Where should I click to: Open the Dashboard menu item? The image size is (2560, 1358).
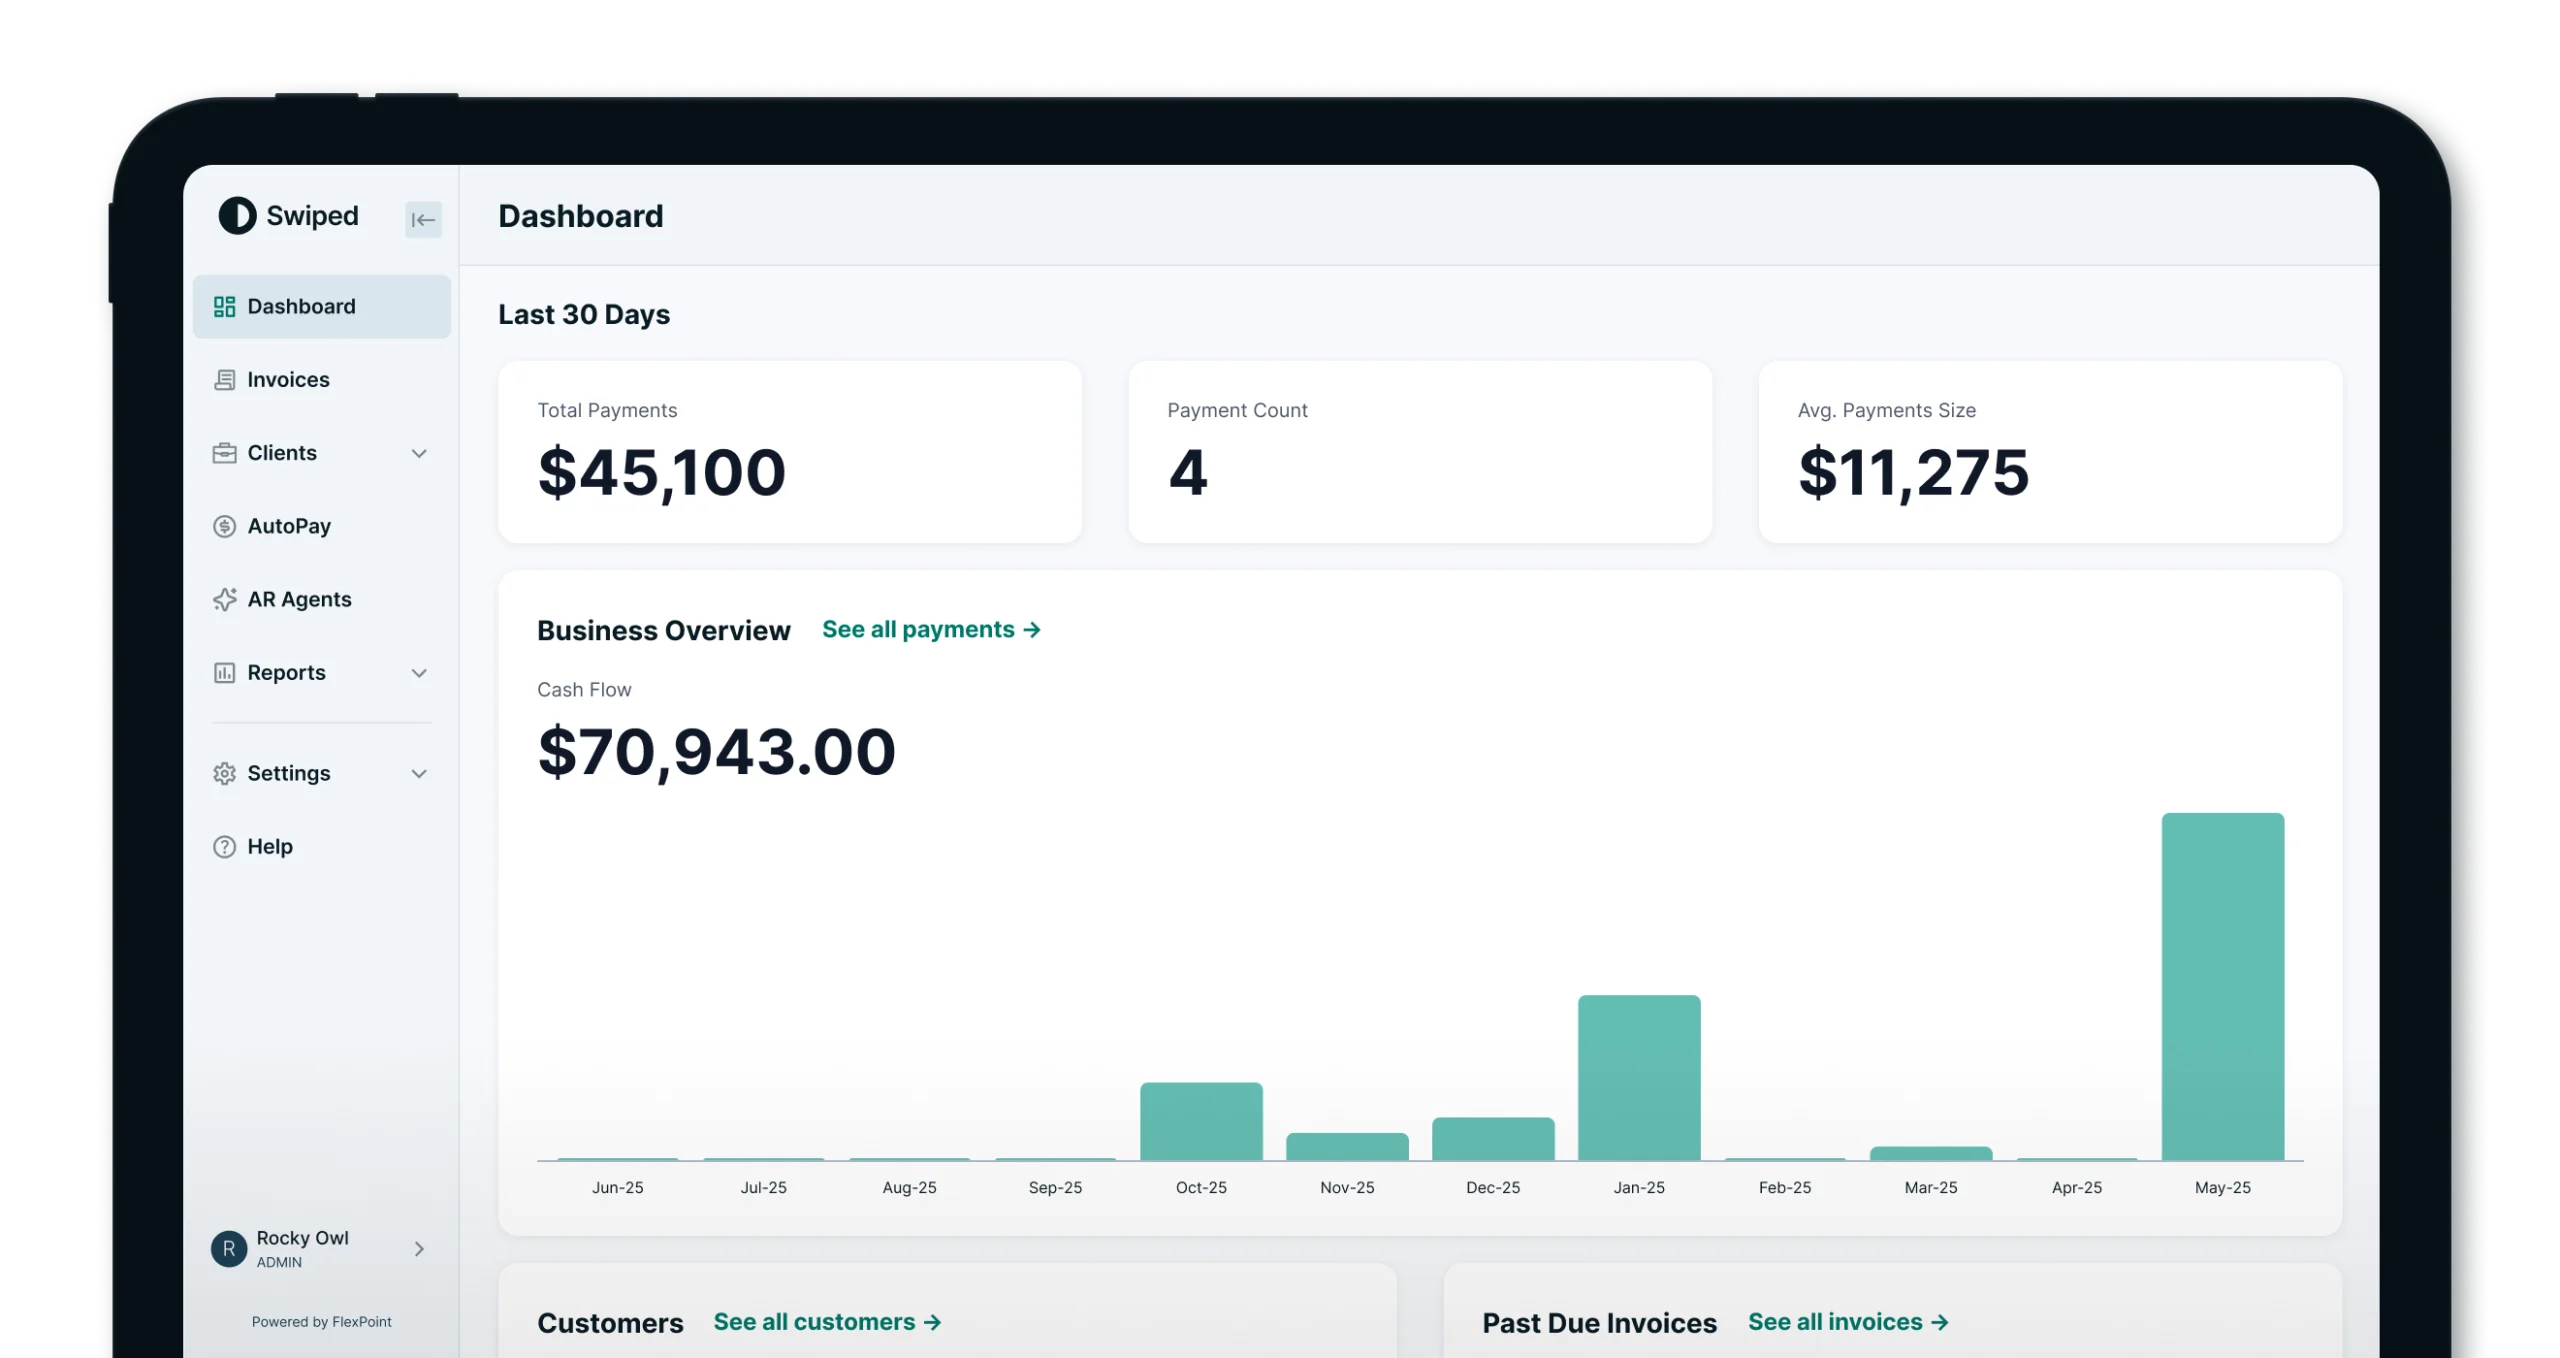pyautogui.click(x=321, y=306)
